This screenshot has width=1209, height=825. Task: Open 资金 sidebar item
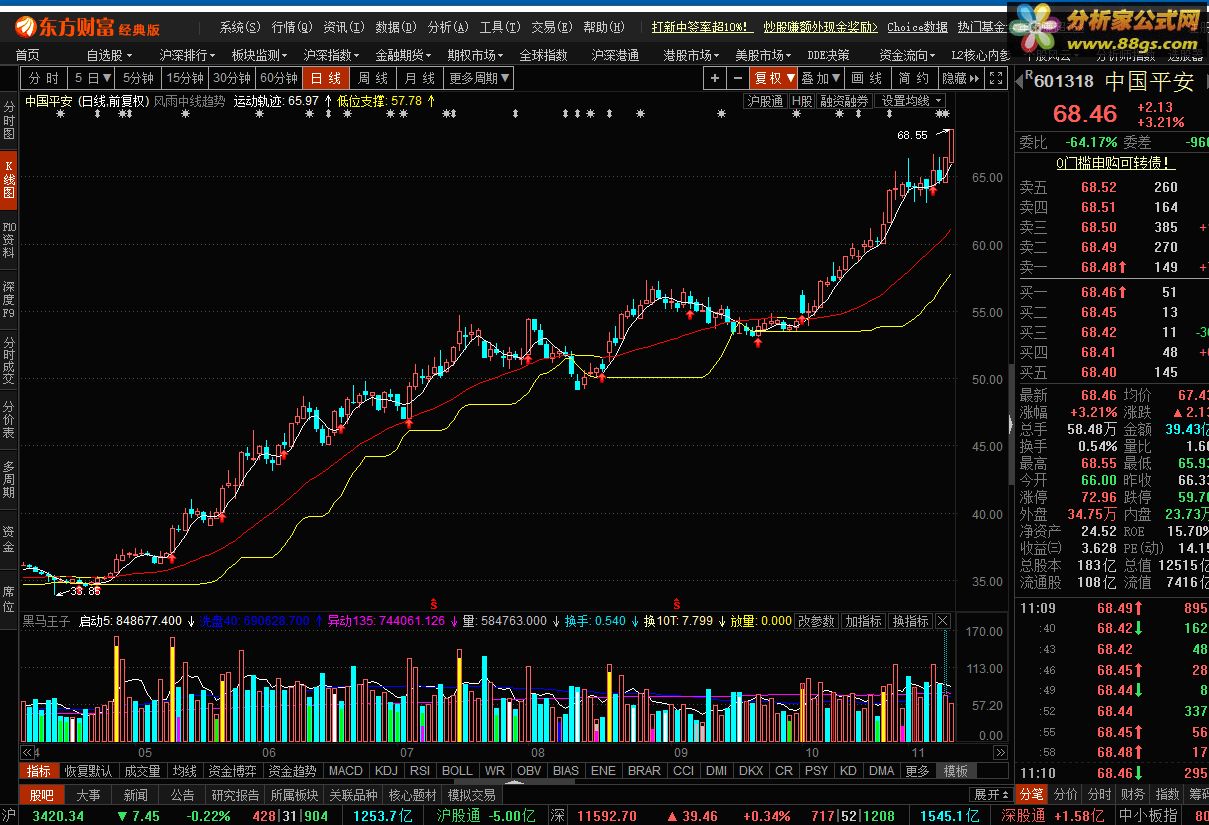9,540
